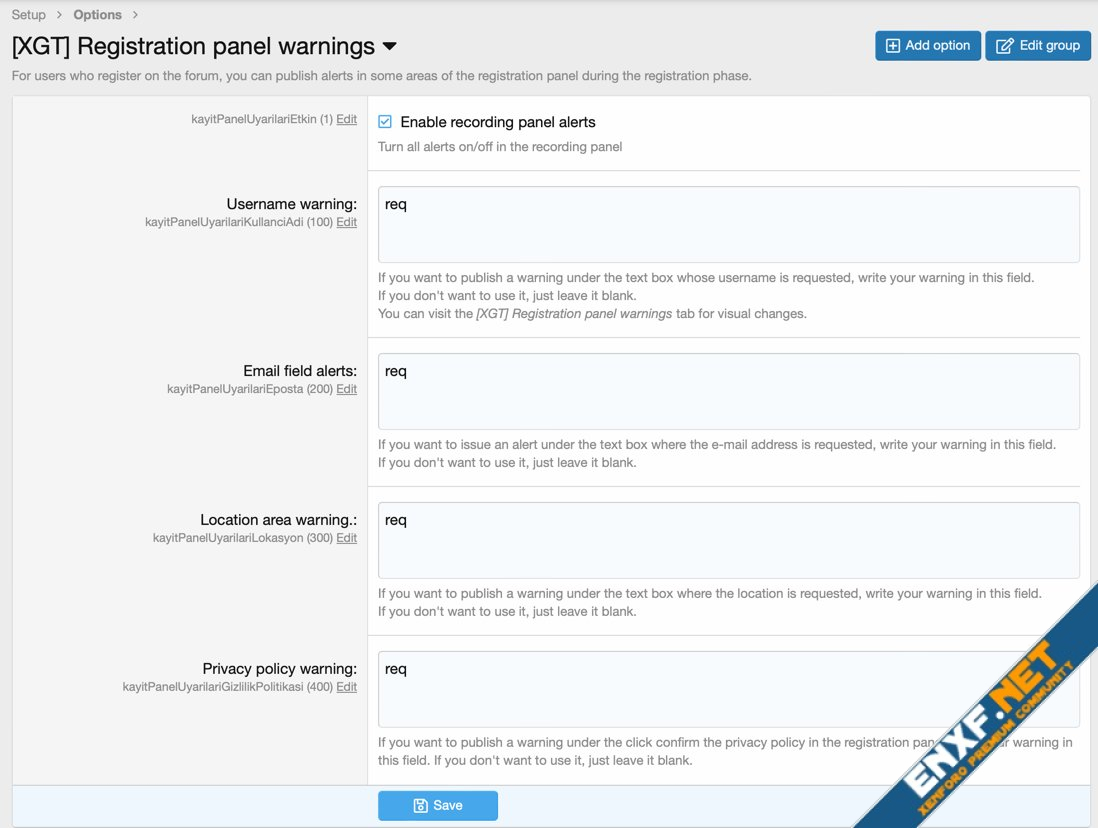
Task: Edit the kayitPanelUyarilariKullanciAdi option
Action: pos(346,222)
